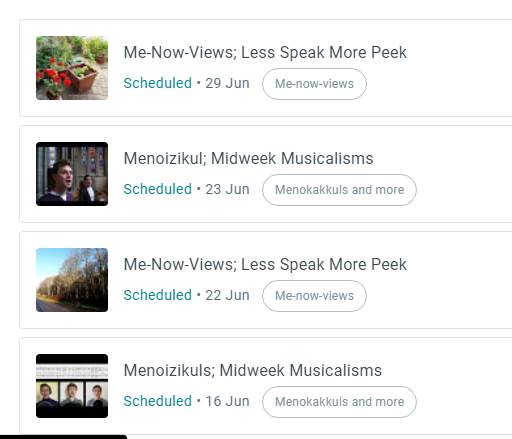Image resolution: width=512 pixels, height=439 pixels.
Task: Click the 22 Jun date label
Action: pyautogui.click(x=227, y=295)
